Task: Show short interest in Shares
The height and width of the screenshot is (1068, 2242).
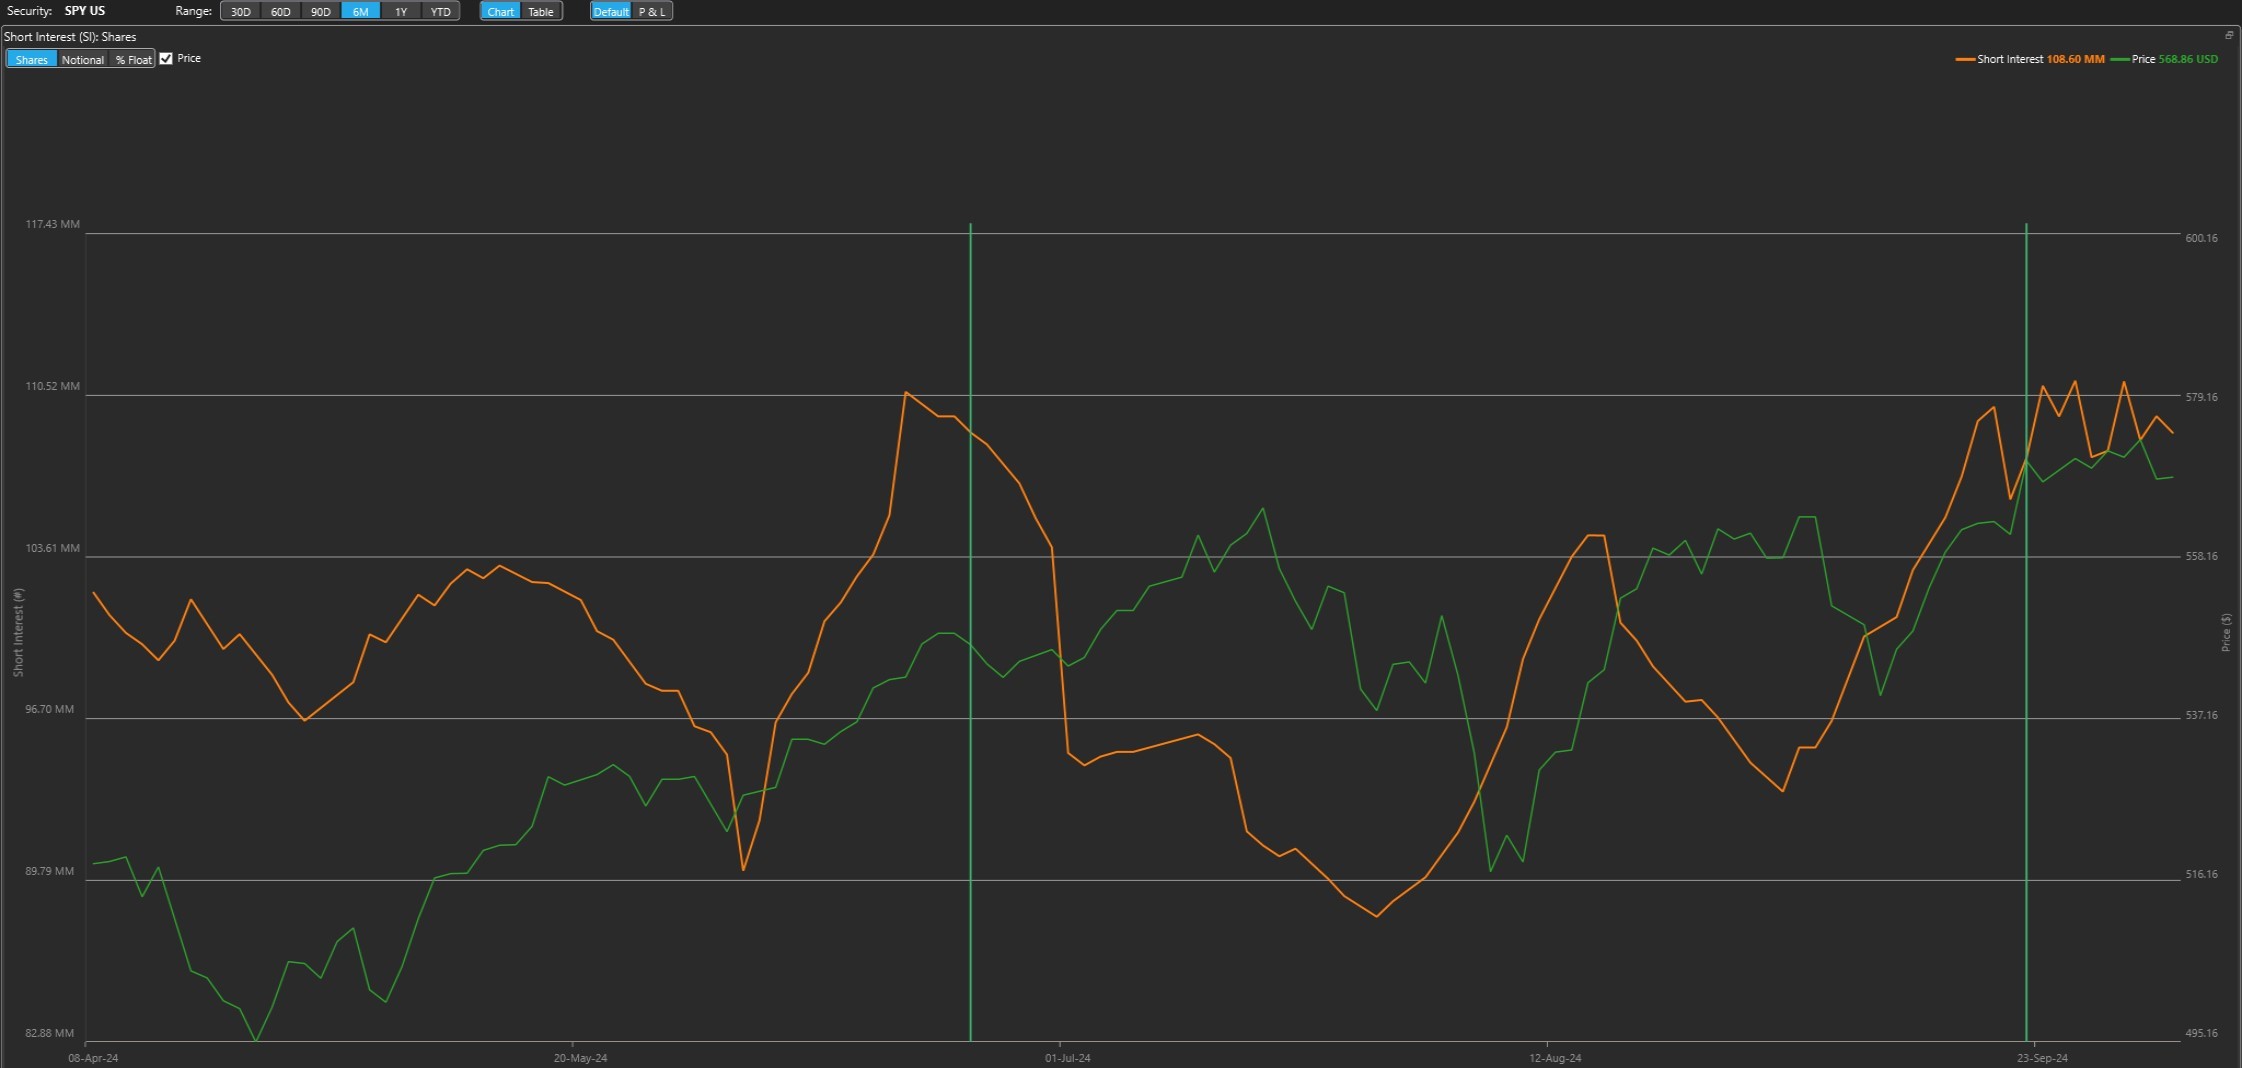Action: pyautogui.click(x=32, y=60)
